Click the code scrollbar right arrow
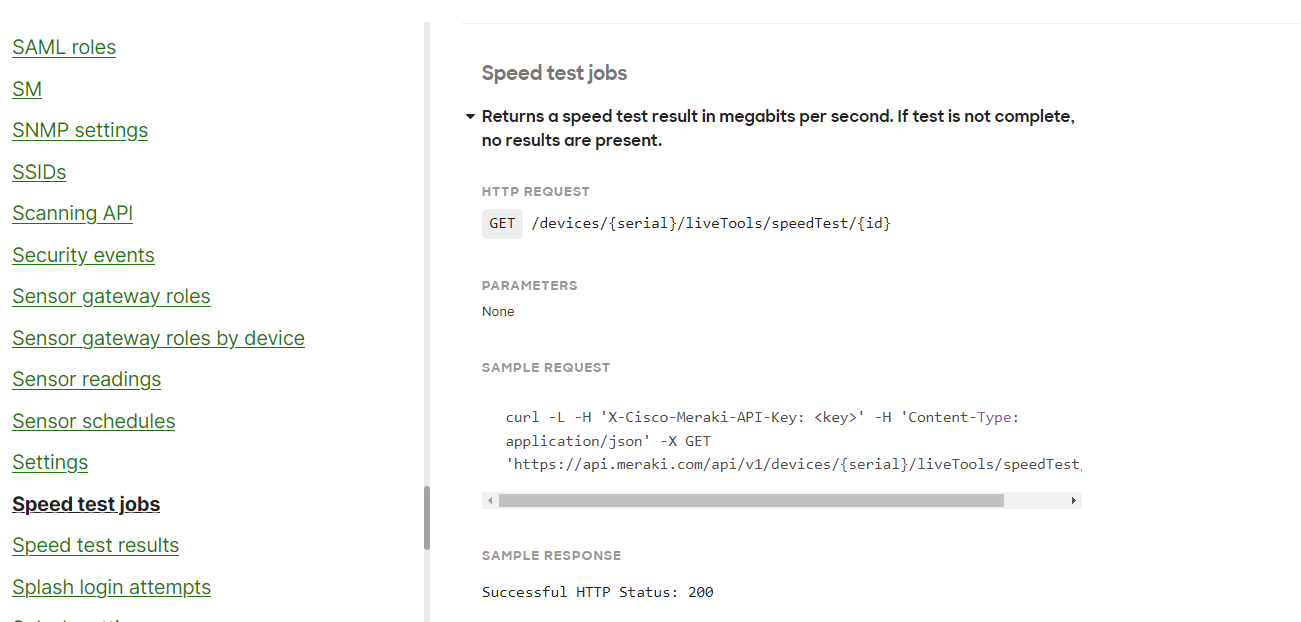The height and width of the screenshot is (622, 1301). point(1073,500)
